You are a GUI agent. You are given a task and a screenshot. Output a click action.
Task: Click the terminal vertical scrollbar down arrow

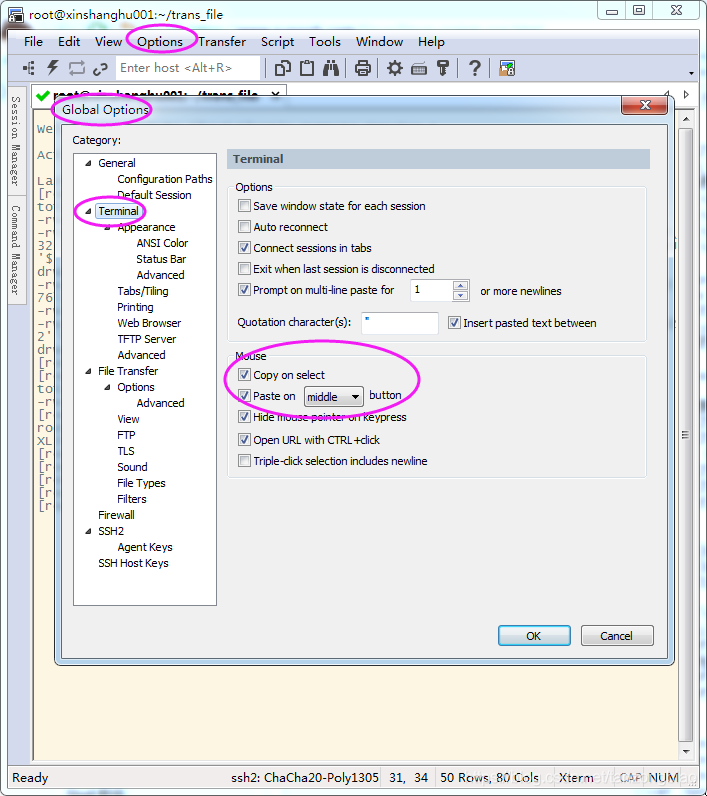pyautogui.click(x=686, y=751)
